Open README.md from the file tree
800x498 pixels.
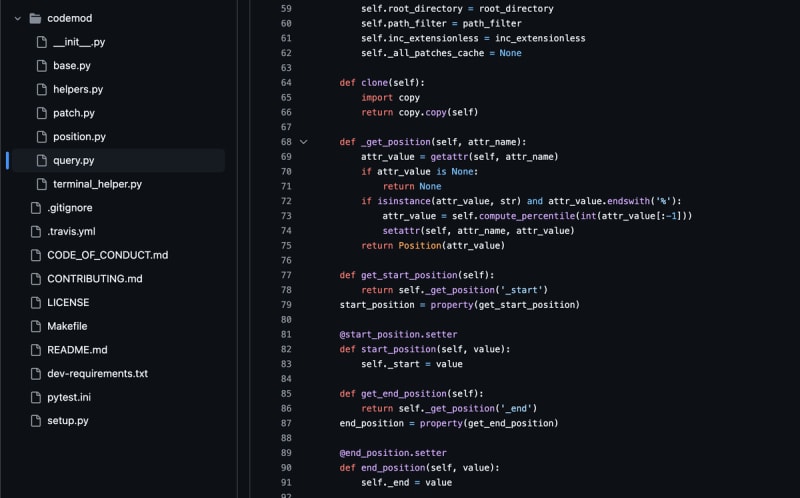click(77, 350)
